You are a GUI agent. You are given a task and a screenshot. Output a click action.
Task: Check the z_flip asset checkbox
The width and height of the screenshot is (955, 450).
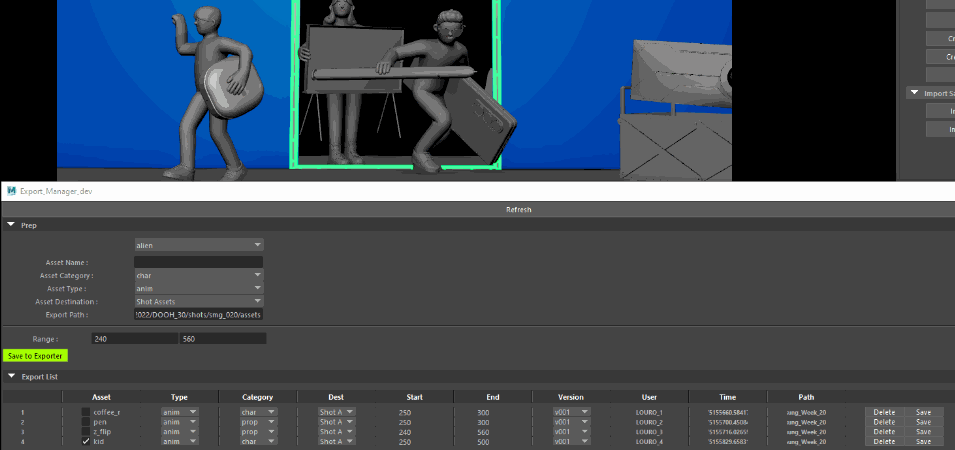tap(86, 431)
